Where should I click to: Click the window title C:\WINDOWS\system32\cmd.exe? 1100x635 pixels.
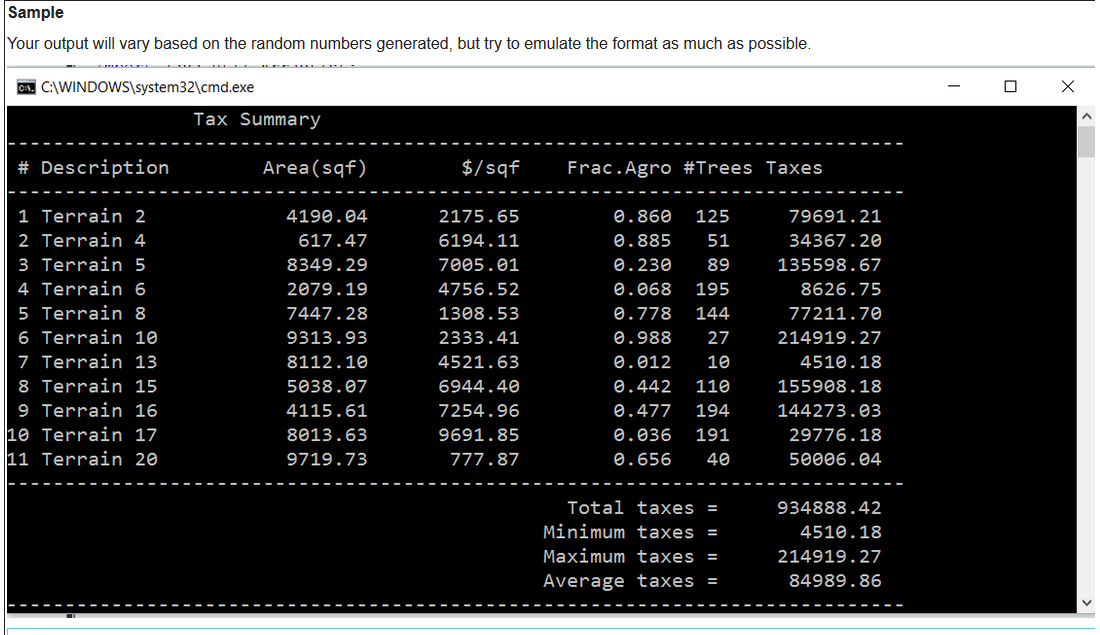(x=147, y=87)
